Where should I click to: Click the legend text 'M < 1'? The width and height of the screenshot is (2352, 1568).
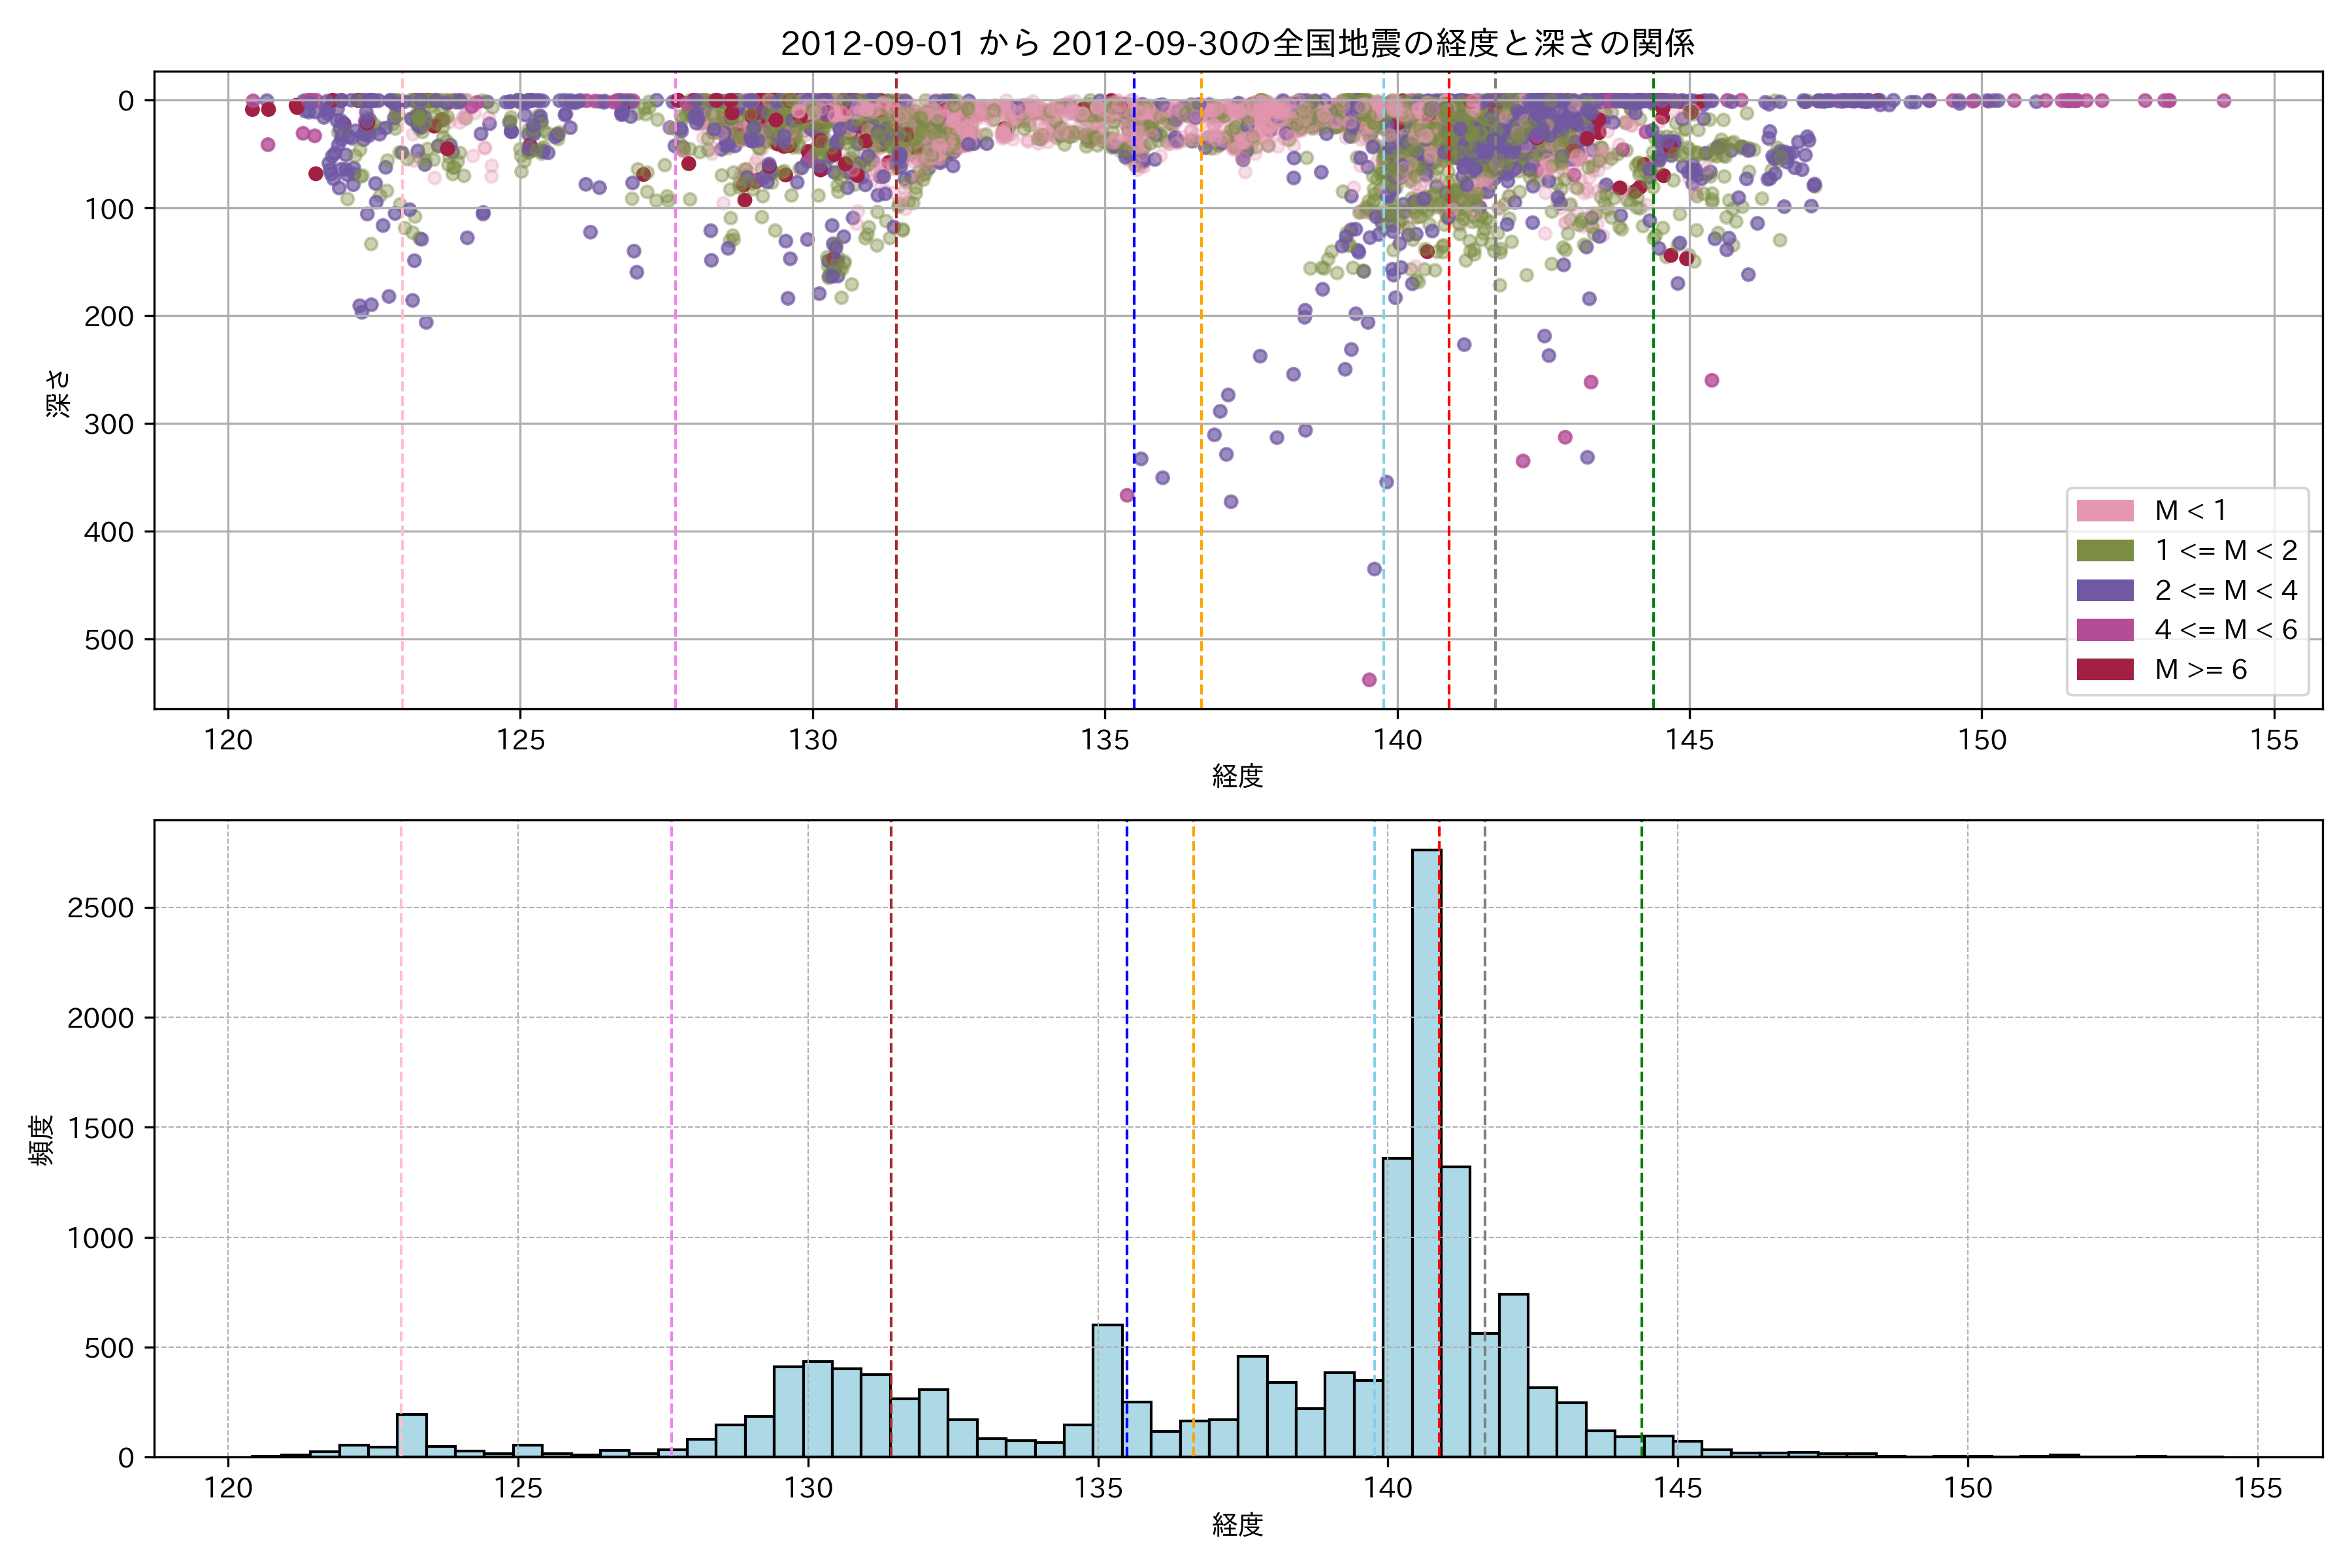(x=2190, y=511)
